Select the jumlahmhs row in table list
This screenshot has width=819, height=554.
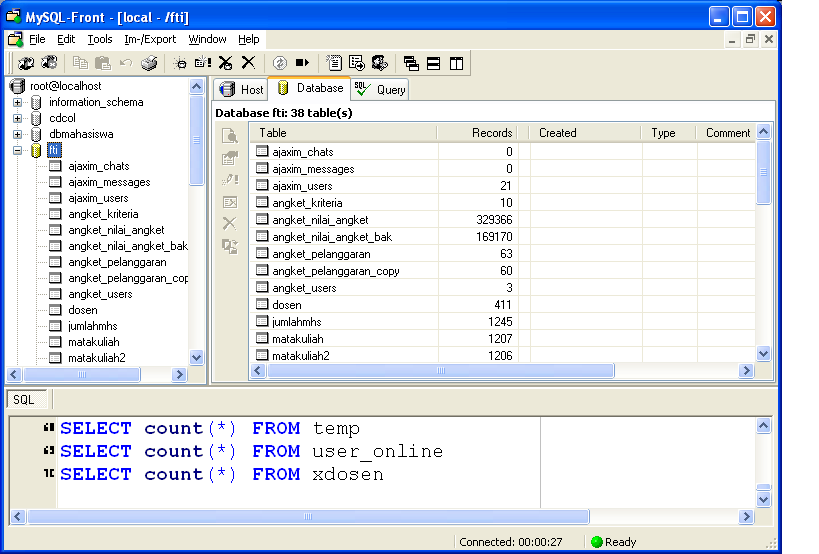click(503, 322)
